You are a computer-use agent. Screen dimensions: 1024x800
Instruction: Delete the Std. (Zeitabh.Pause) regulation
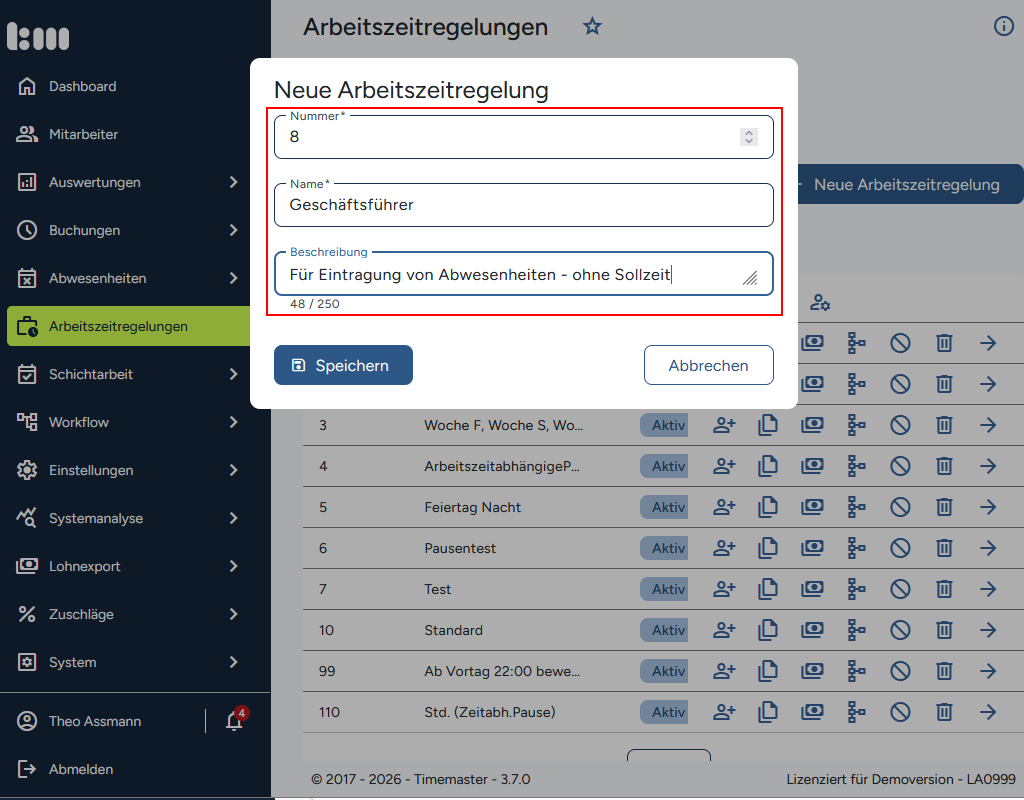pyautogui.click(x=944, y=712)
